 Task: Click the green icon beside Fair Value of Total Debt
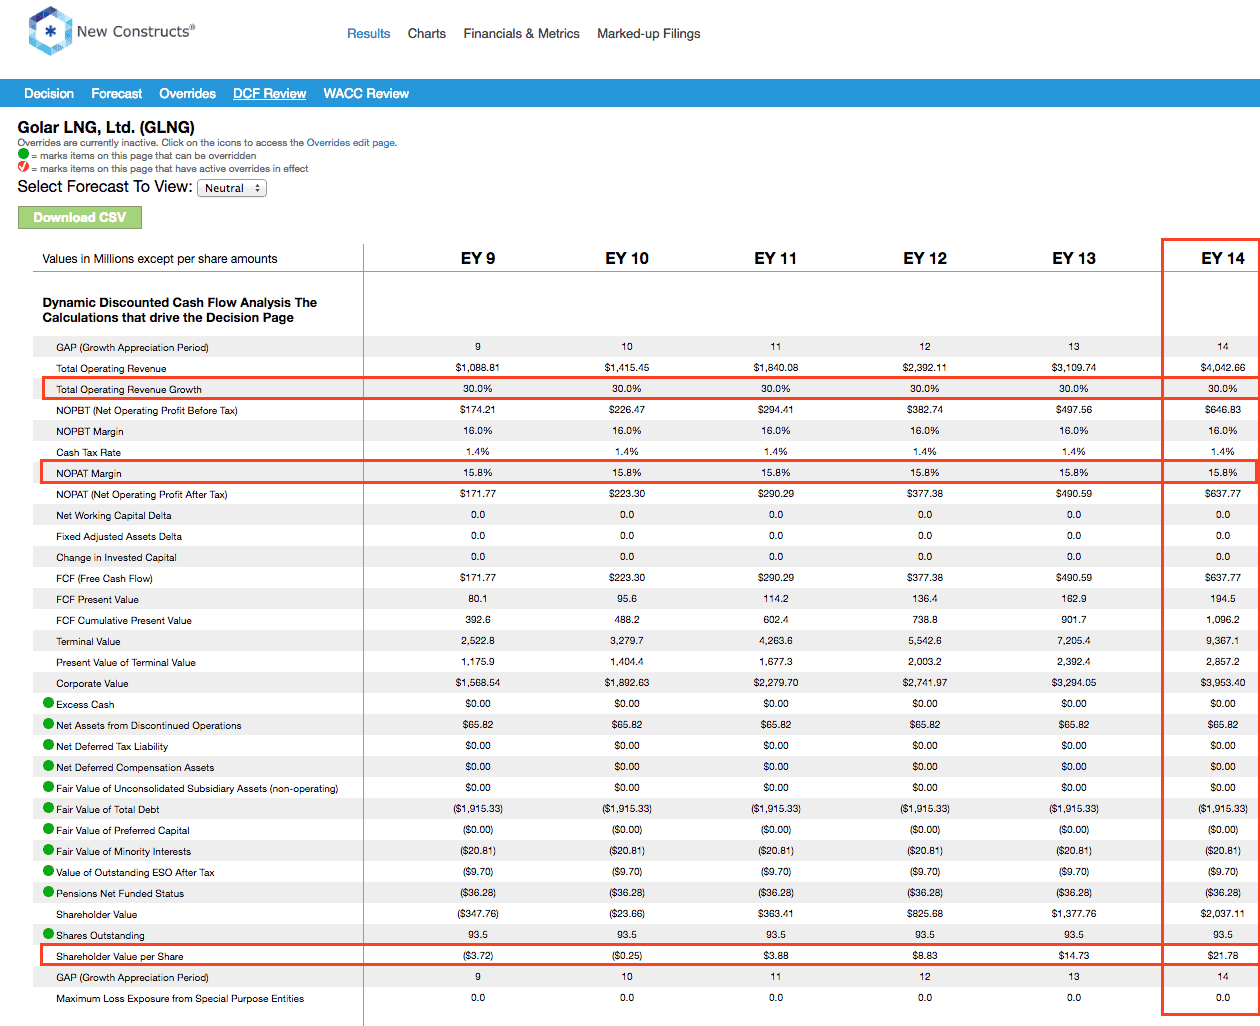[x=49, y=808]
